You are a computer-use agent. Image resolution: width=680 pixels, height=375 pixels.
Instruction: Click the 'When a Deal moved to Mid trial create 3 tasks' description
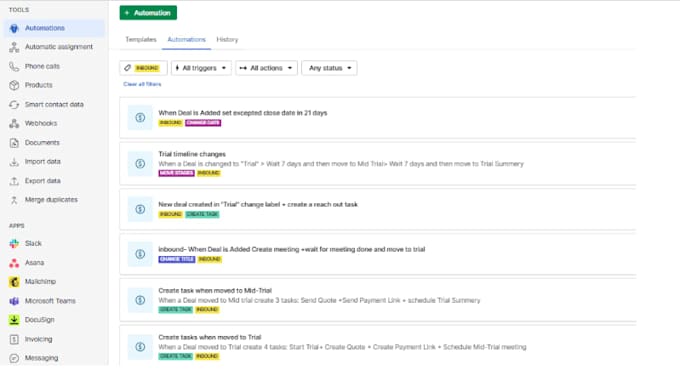click(320, 300)
